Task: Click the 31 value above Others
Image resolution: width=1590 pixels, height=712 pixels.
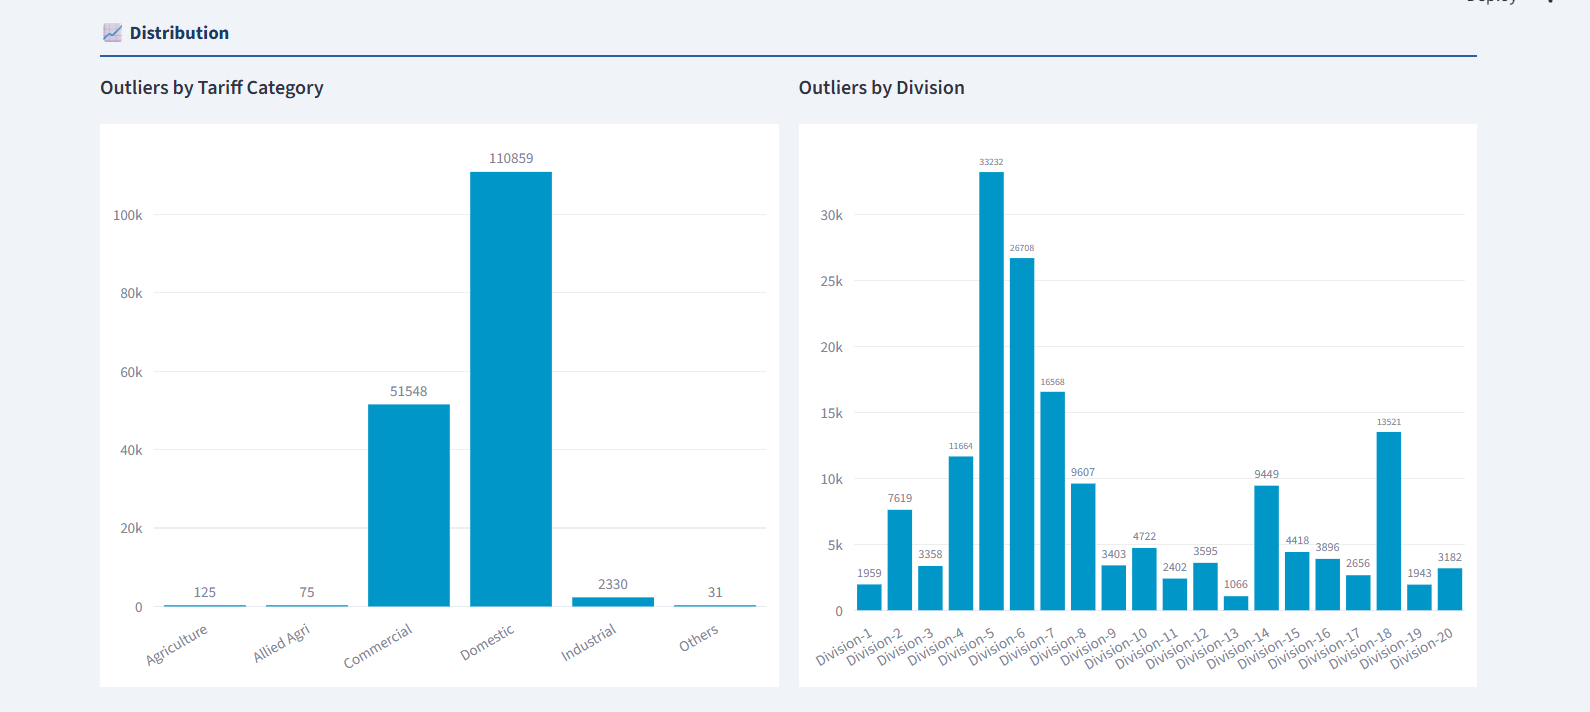Action: tap(715, 592)
